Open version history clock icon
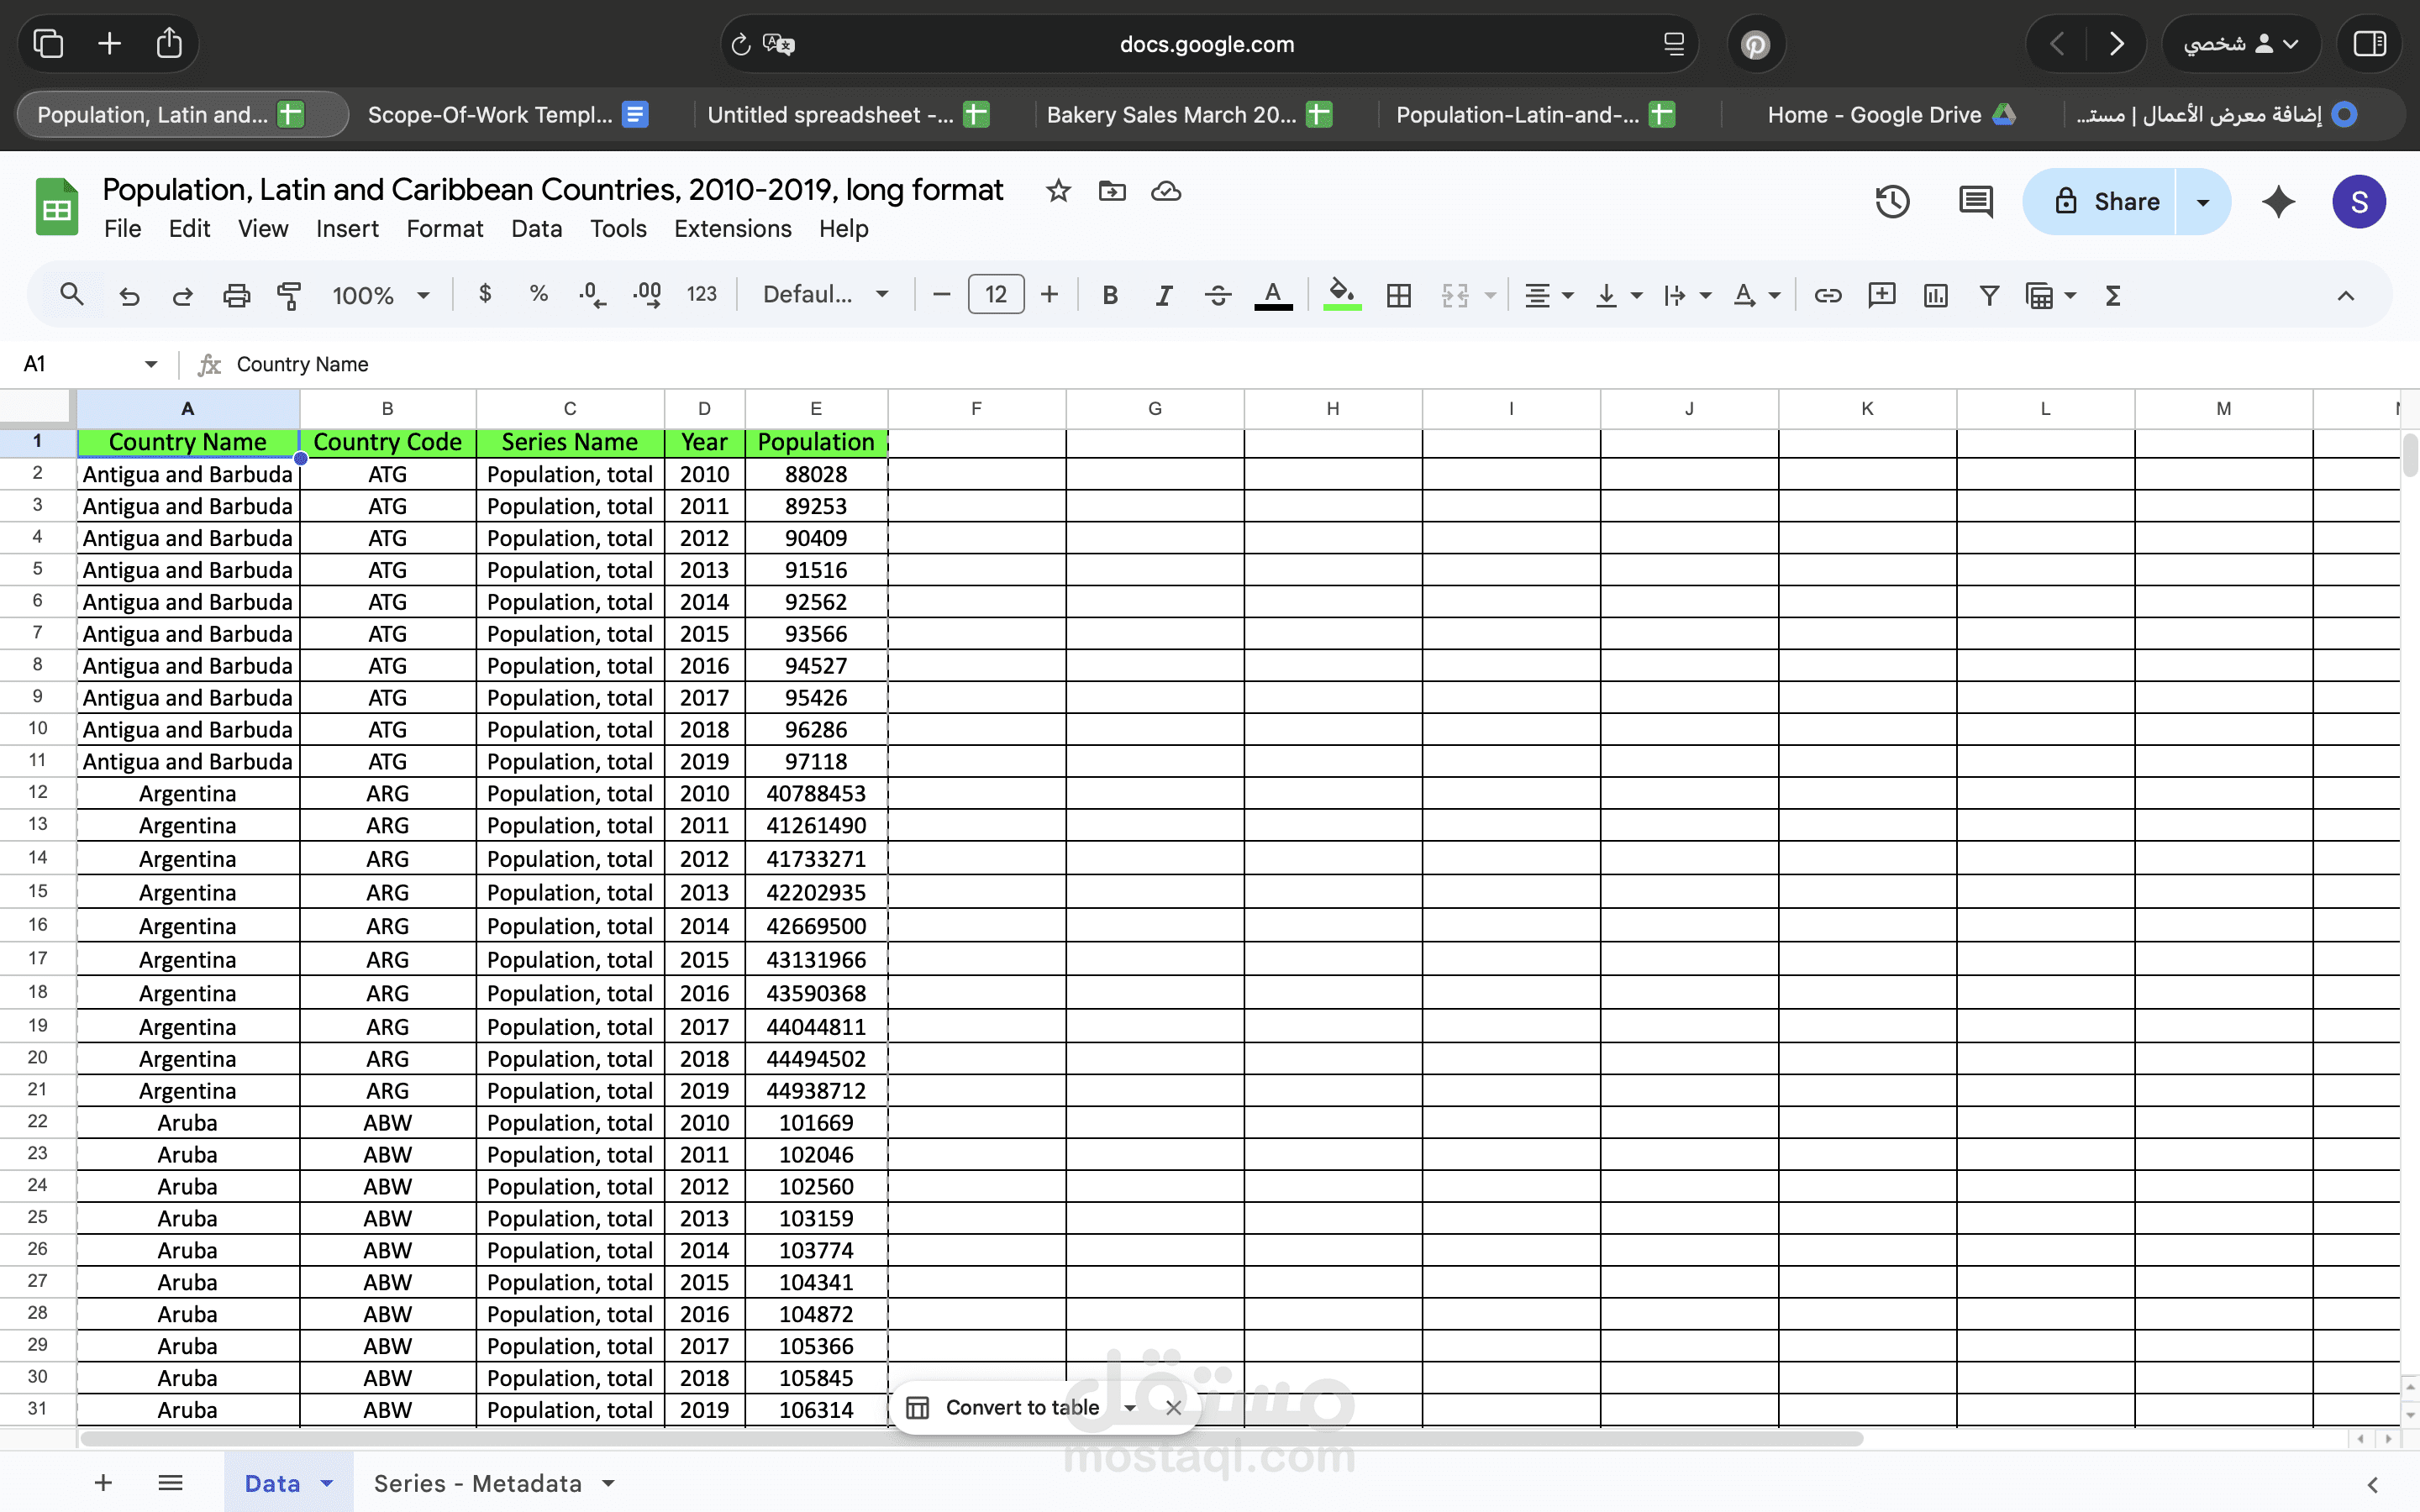 [x=1892, y=202]
